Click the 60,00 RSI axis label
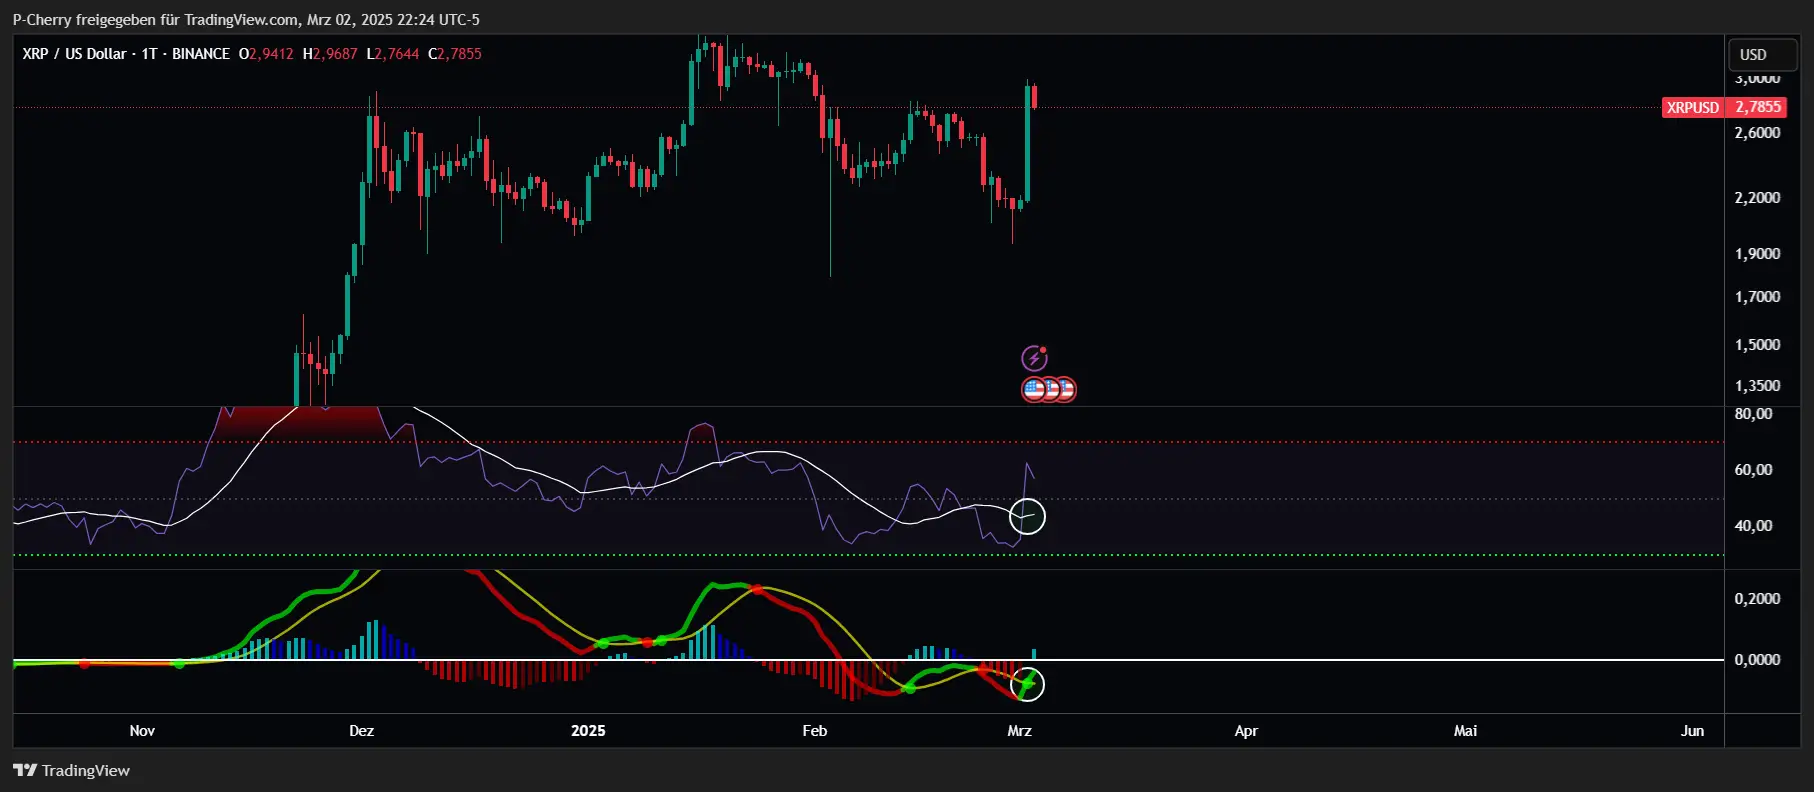The height and width of the screenshot is (792, 1814). click(1753, 470)
